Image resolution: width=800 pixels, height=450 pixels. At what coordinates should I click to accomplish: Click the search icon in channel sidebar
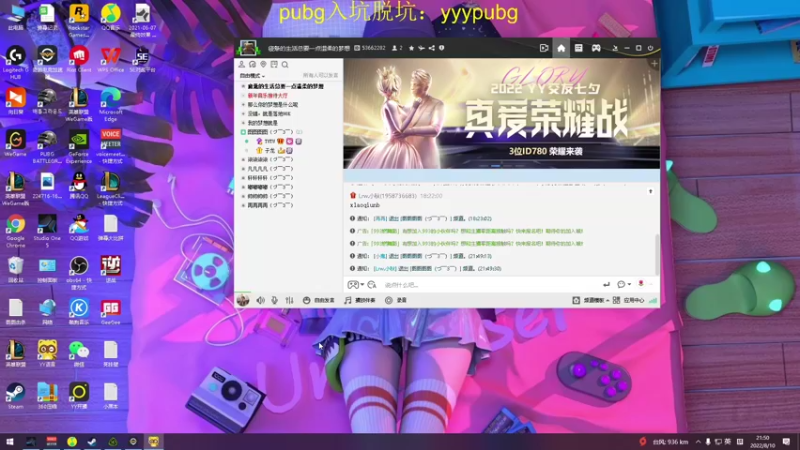click(x=285, y=65)
